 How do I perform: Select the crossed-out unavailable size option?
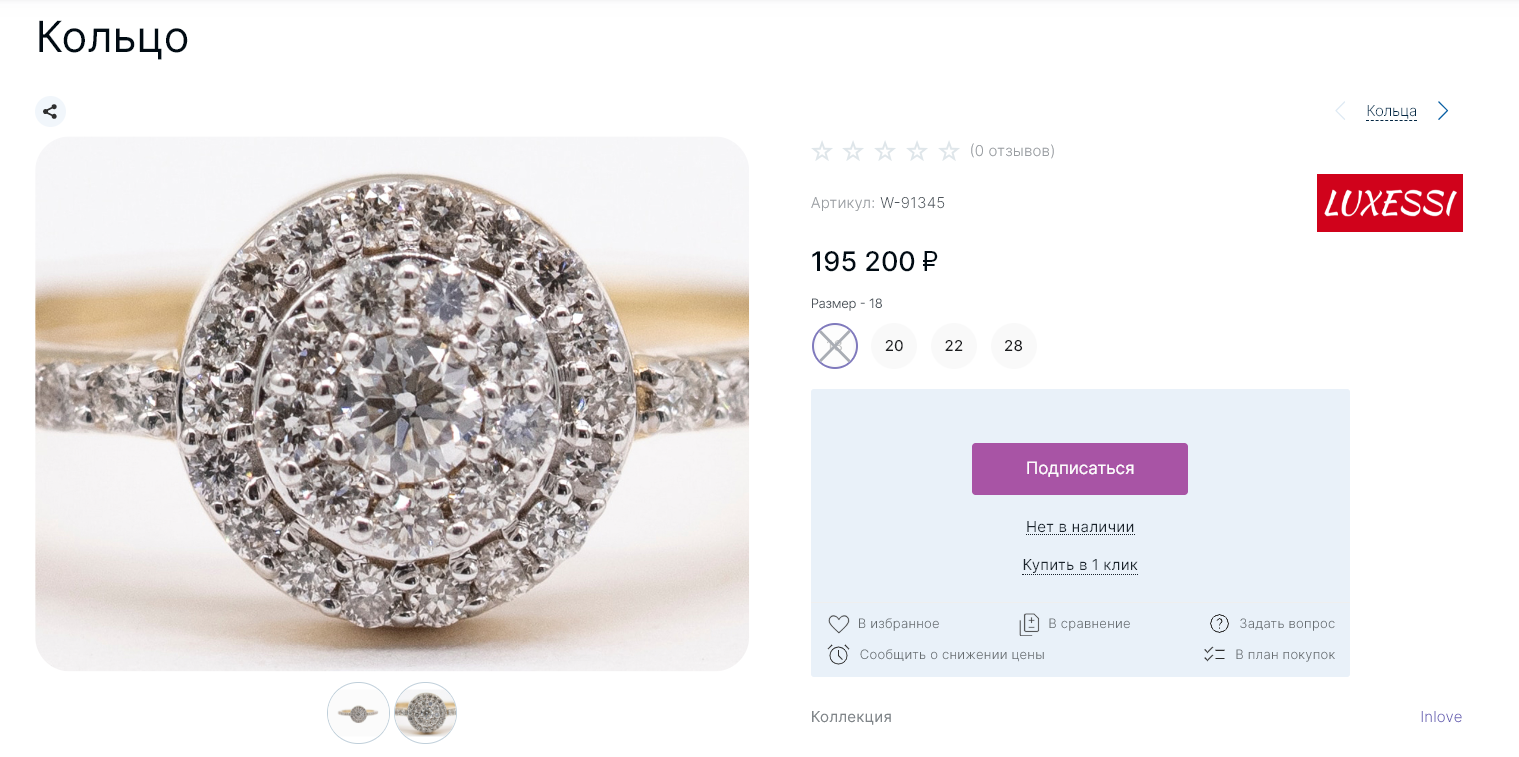point(834,346)
